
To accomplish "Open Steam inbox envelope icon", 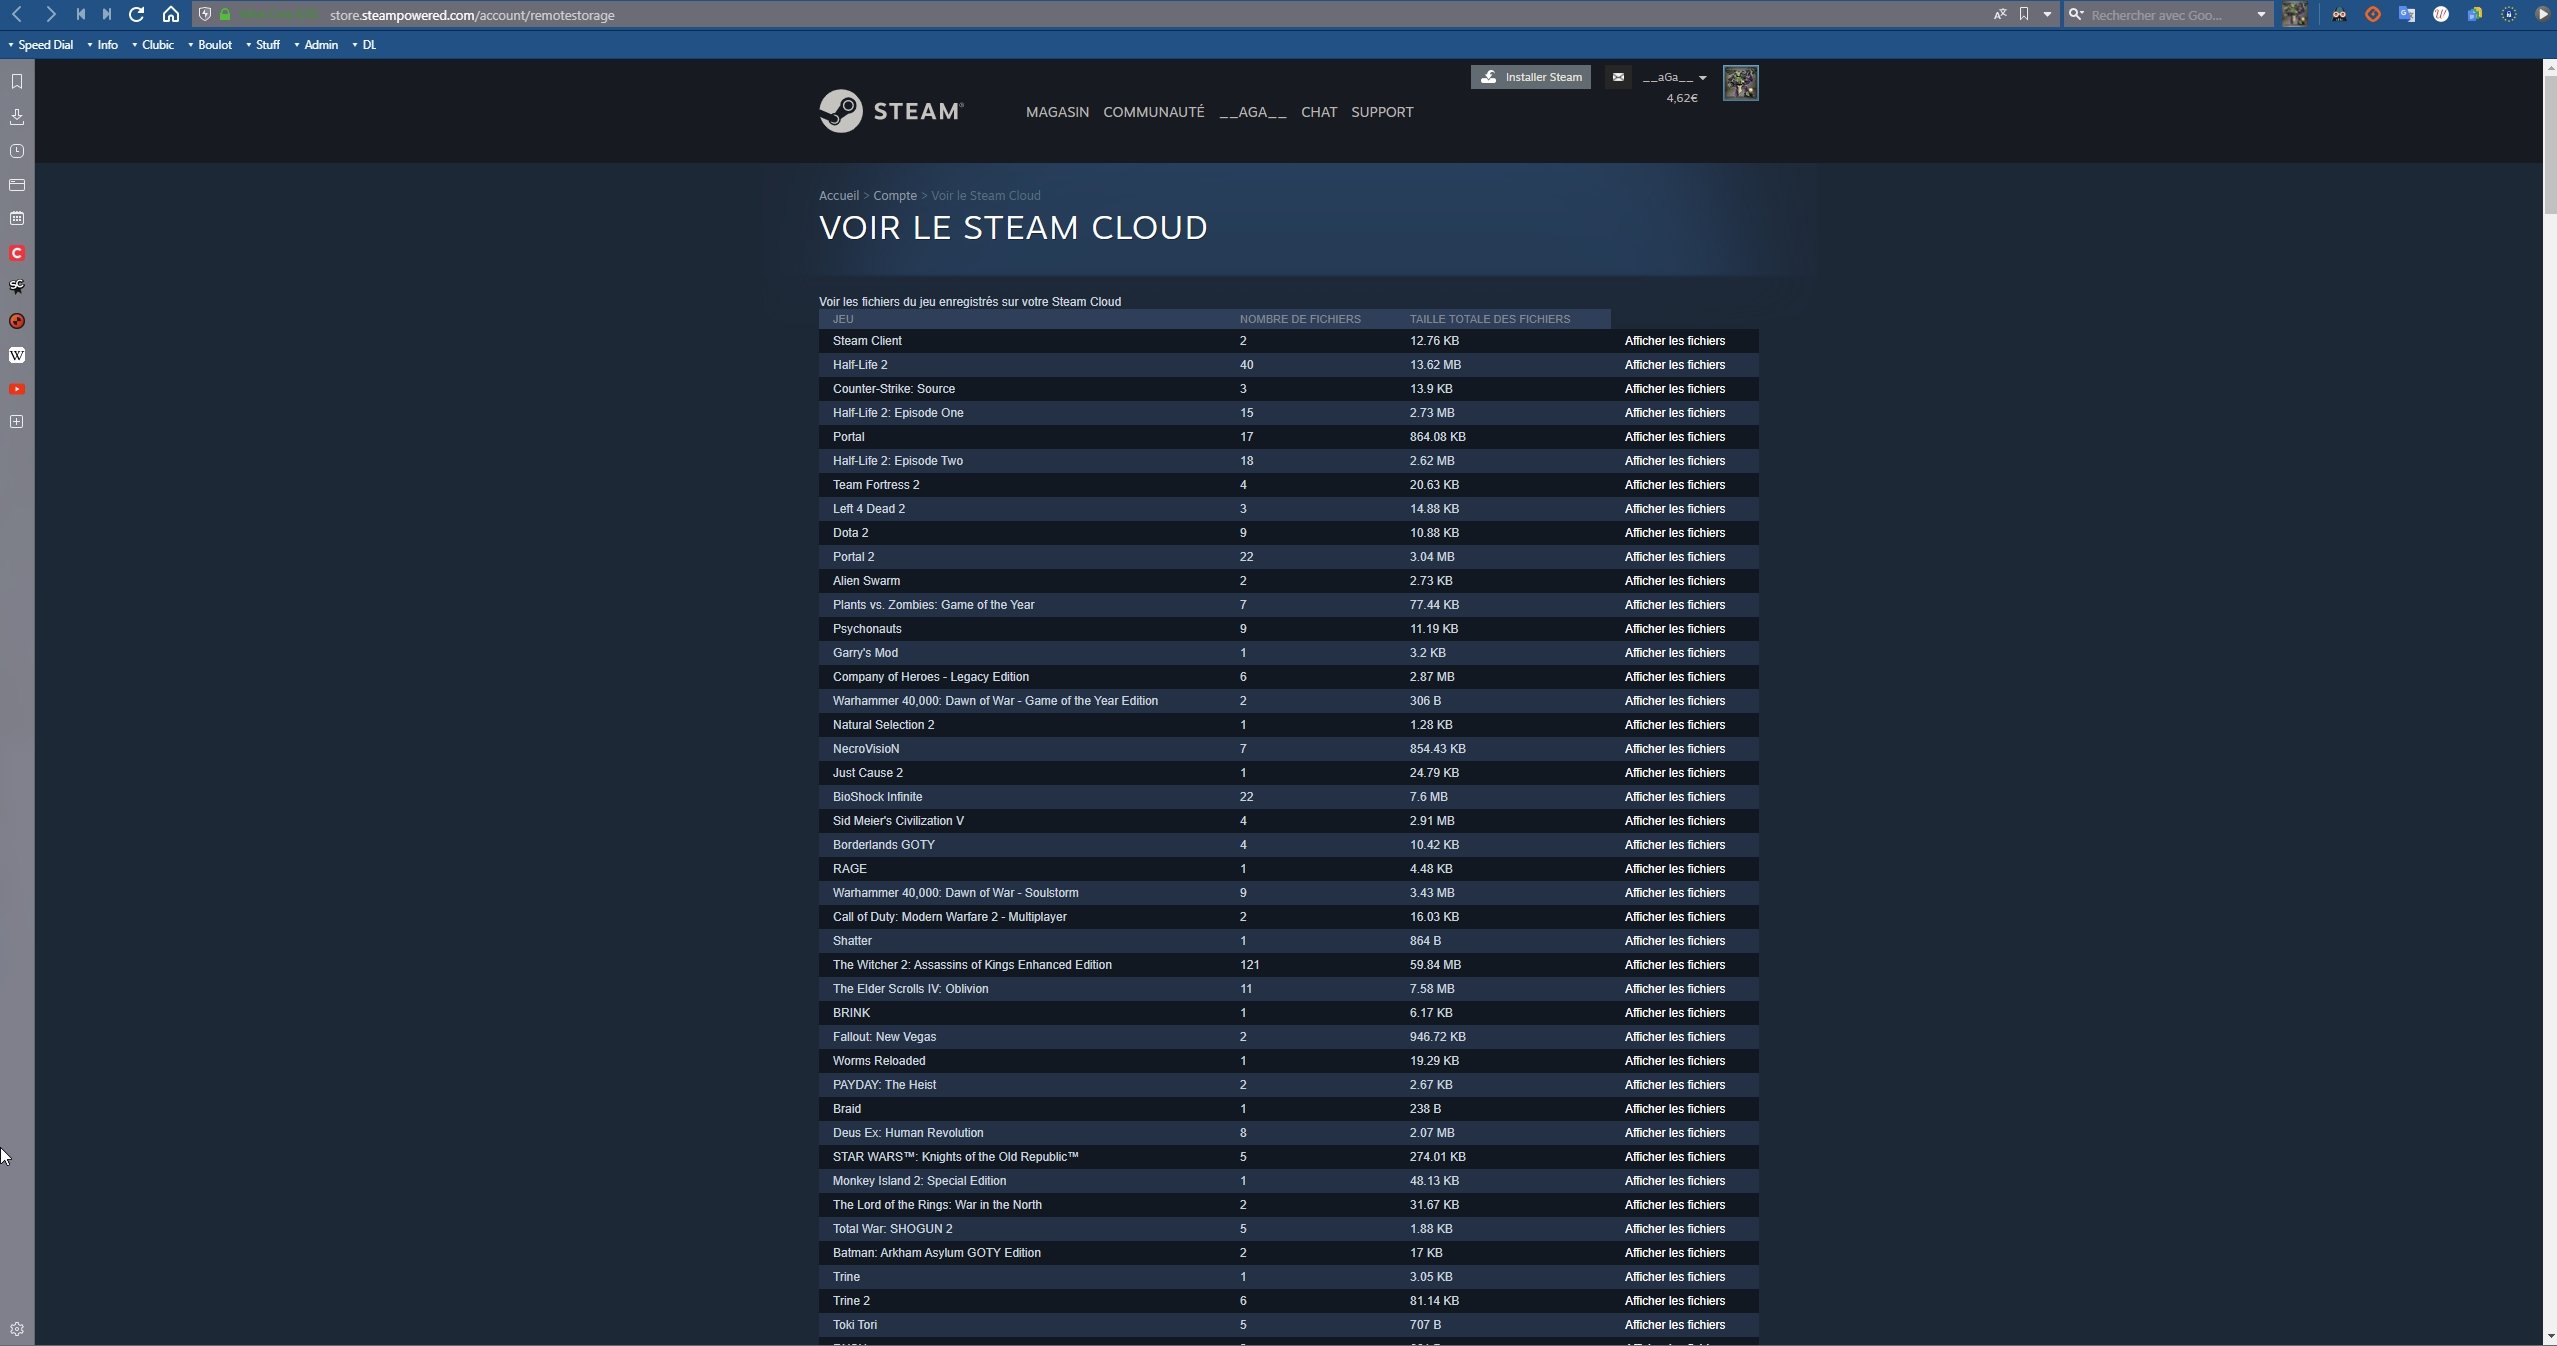I will (1618, 77).
